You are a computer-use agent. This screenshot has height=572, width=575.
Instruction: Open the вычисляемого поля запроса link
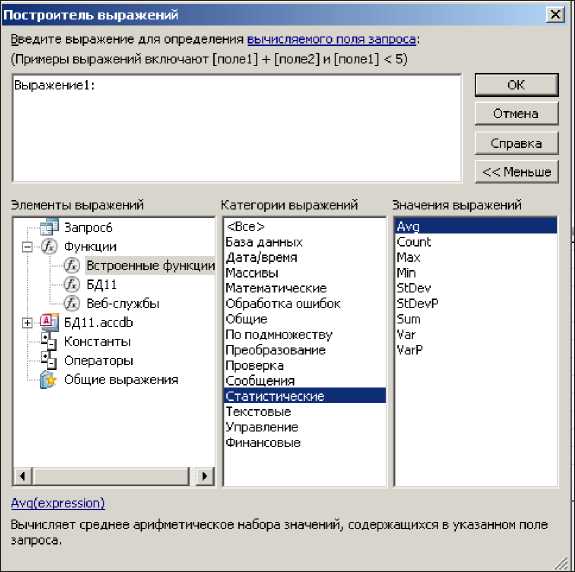point(332,39)
